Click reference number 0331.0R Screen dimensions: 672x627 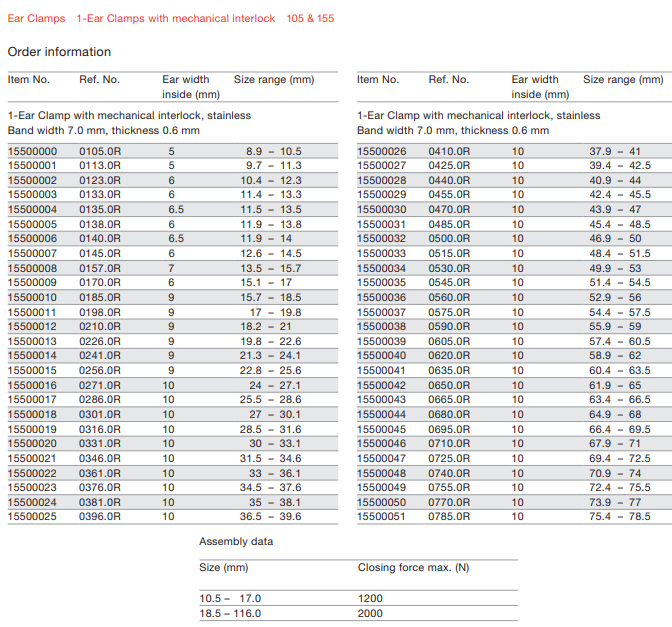100,443
